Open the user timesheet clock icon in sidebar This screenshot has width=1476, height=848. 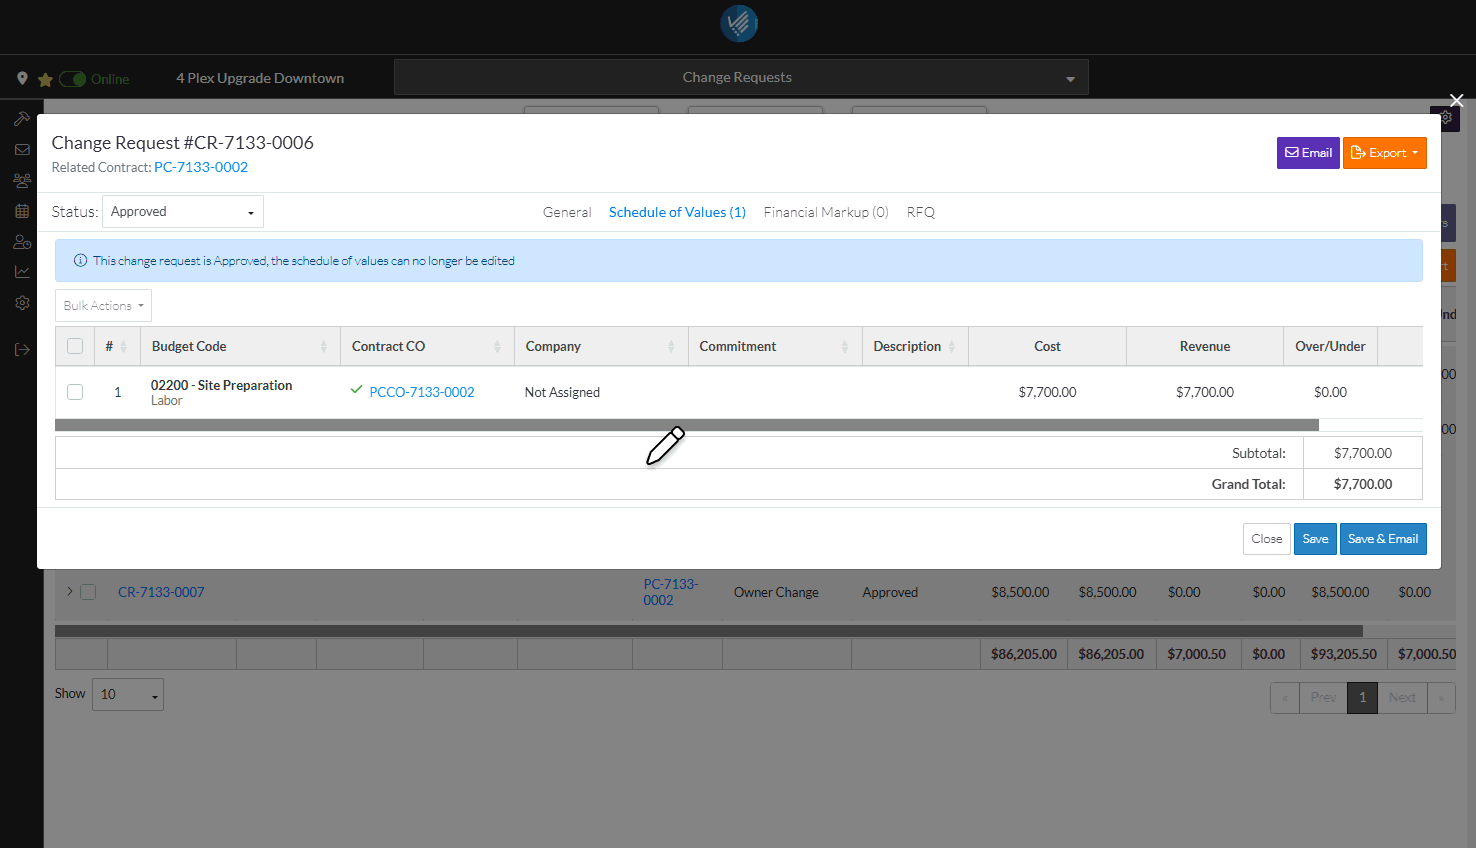coord(22,242)
